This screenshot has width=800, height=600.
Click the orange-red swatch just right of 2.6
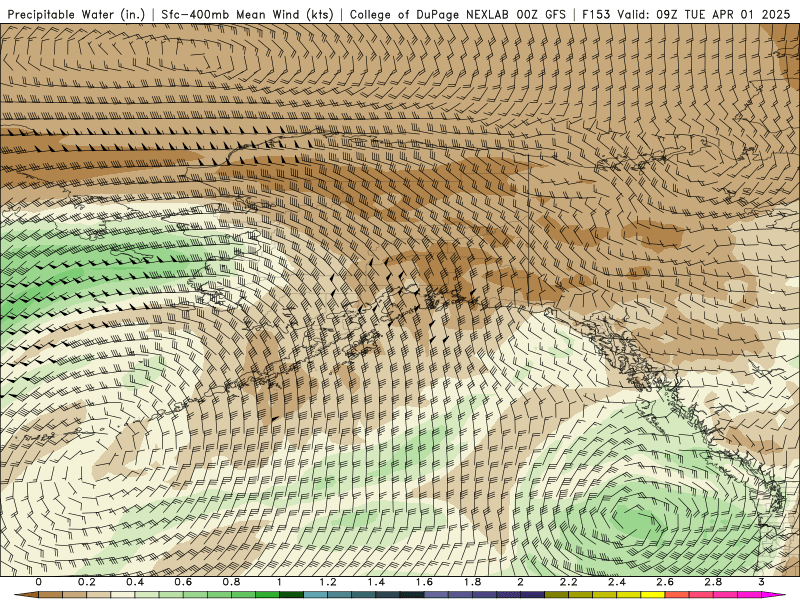677,595
